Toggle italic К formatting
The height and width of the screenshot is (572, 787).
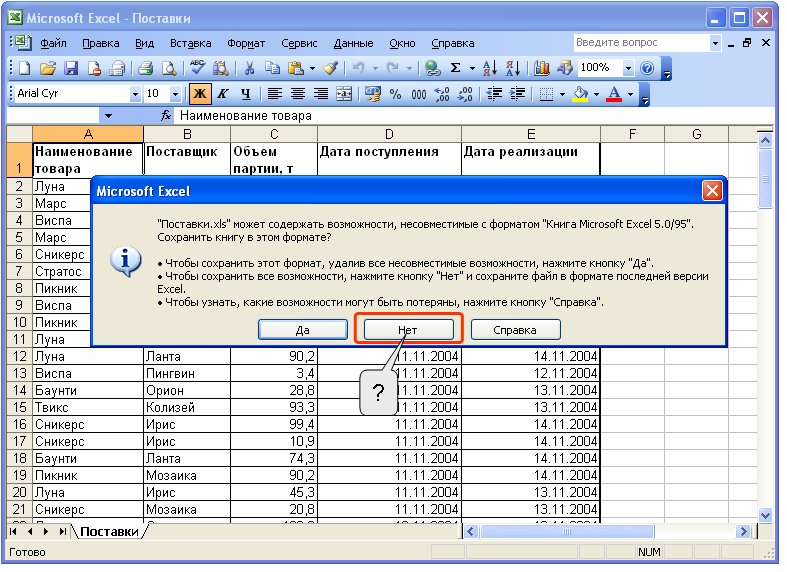223,94
